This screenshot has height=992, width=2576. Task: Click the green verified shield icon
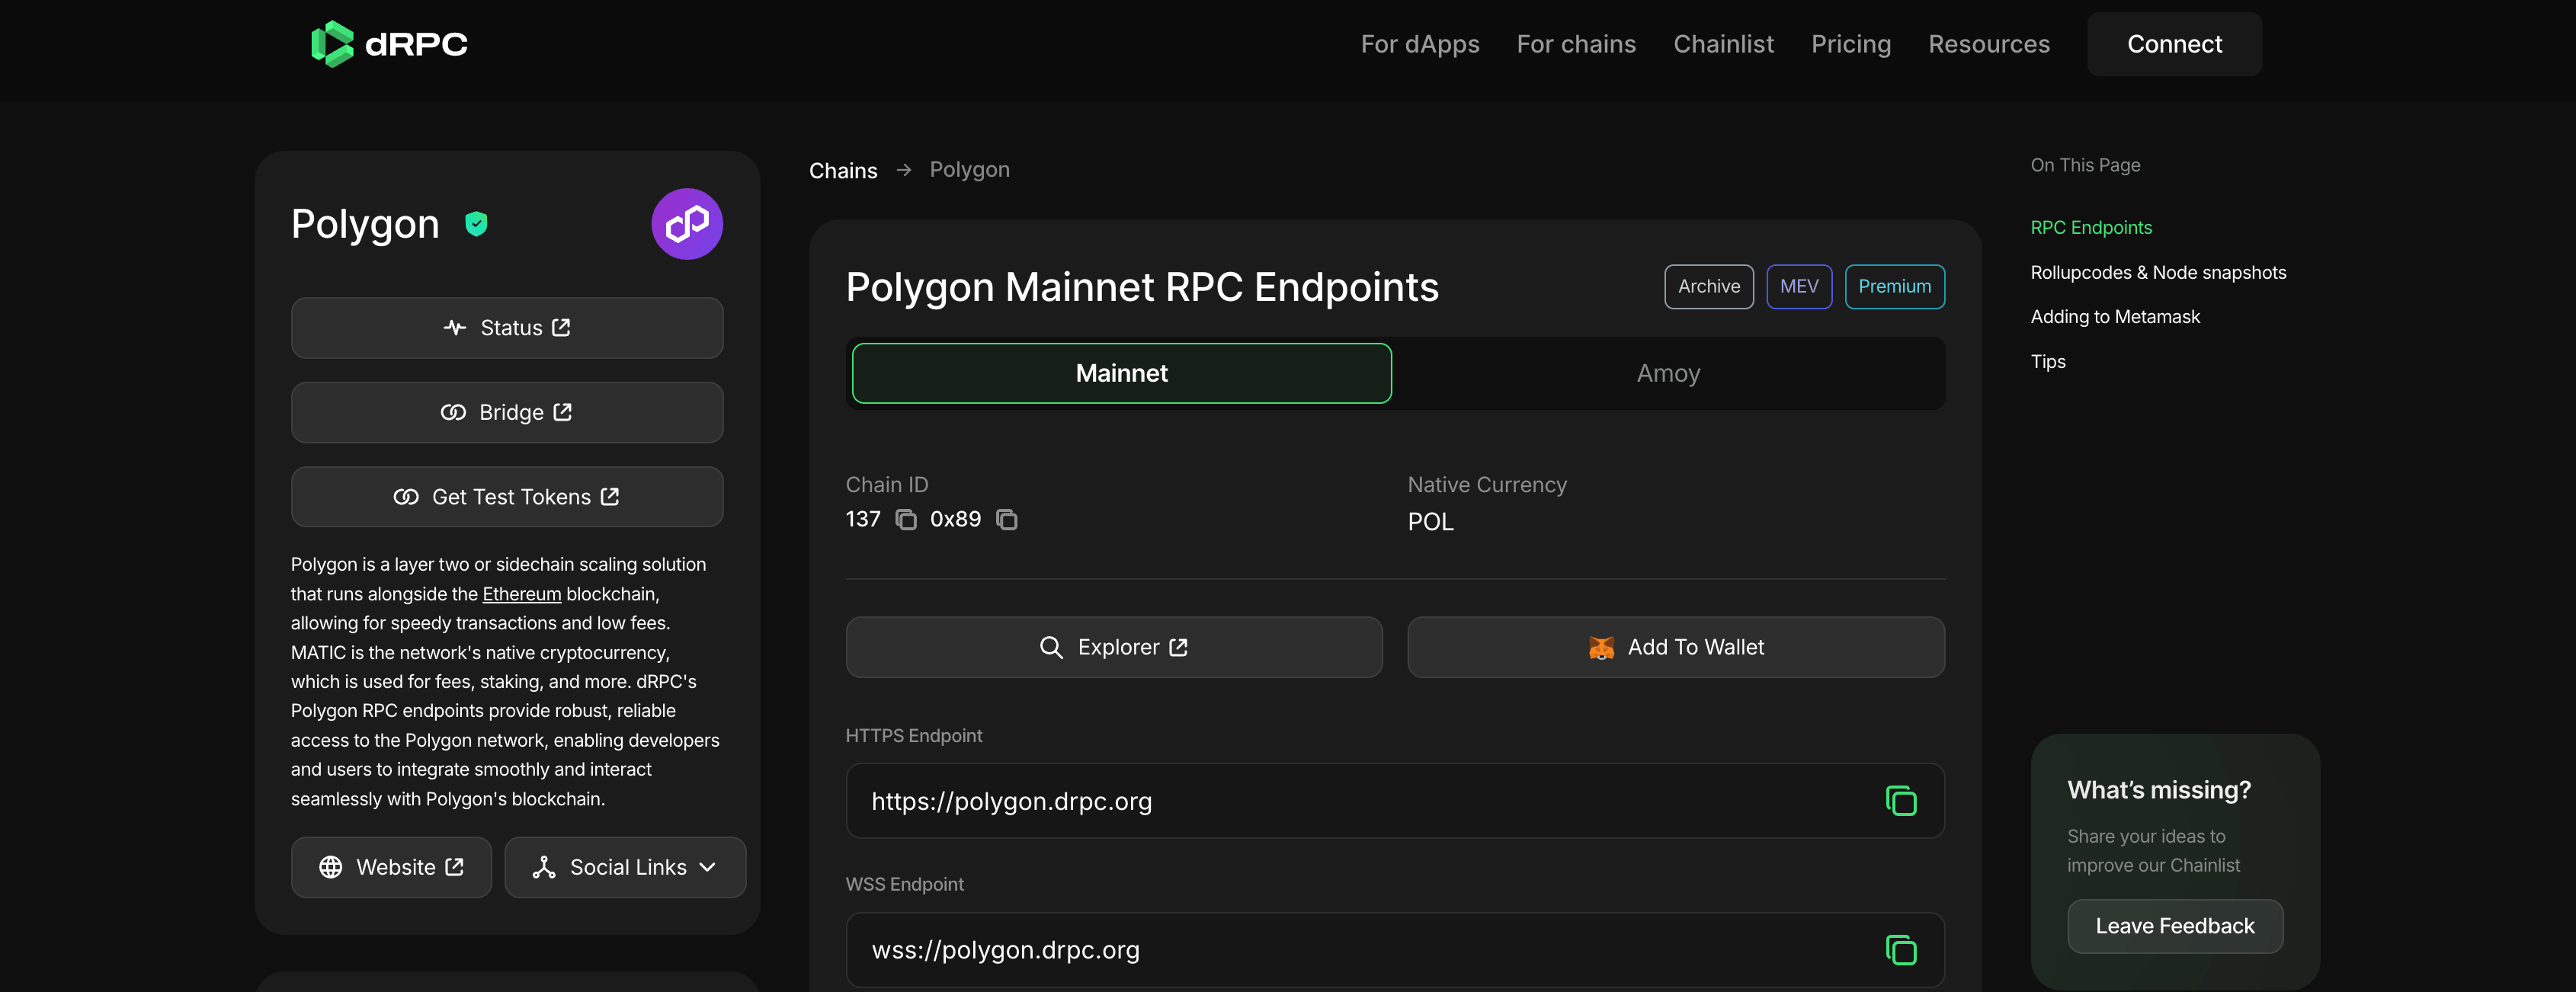point(476,224)
